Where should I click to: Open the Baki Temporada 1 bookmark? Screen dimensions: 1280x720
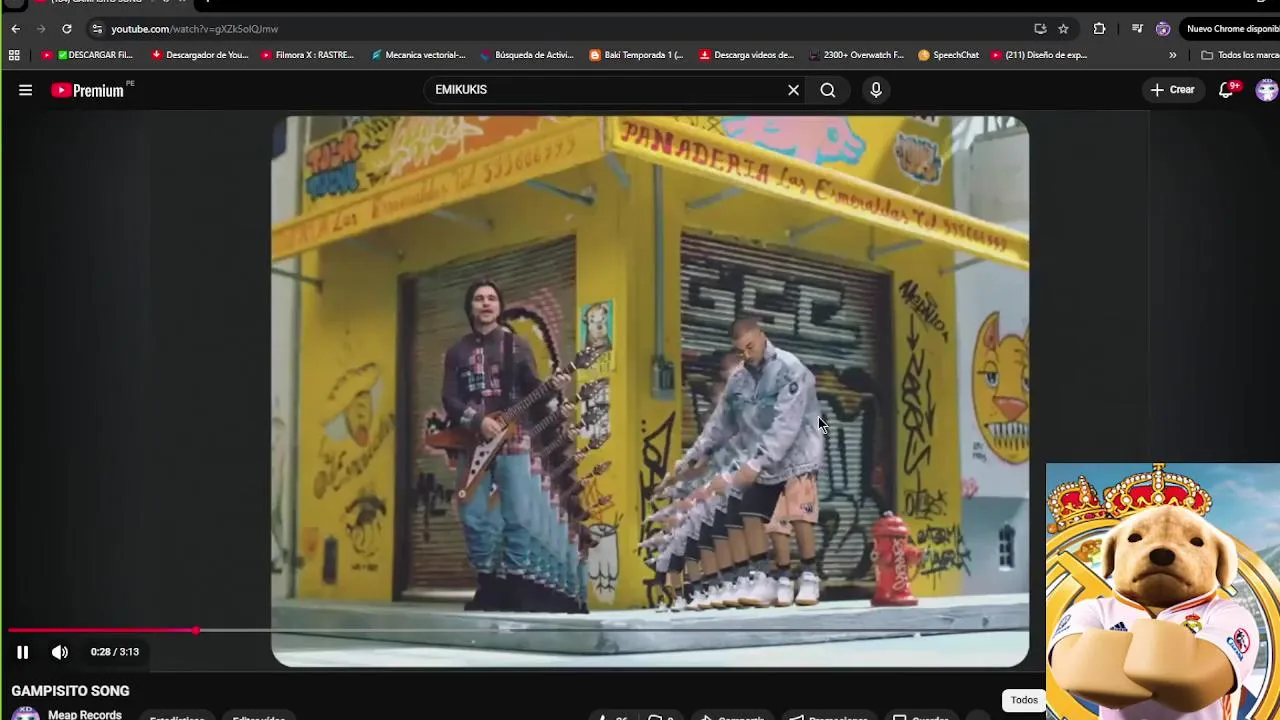tap(636, 55)
